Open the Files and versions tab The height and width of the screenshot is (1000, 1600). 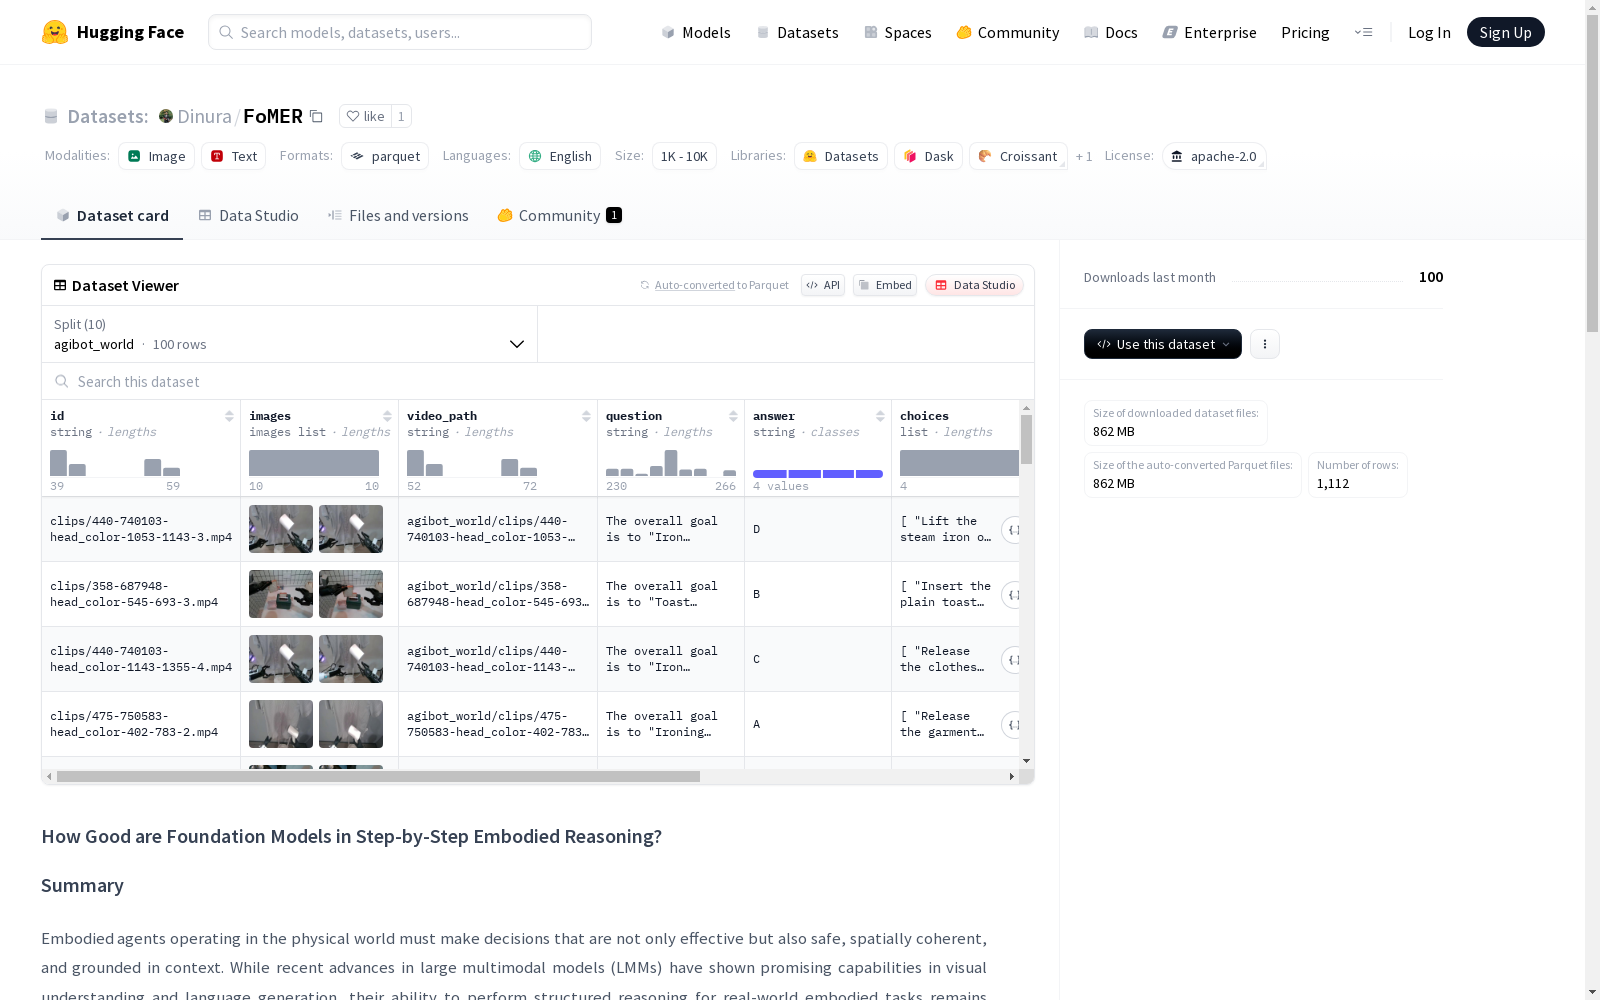coord(398,216)
